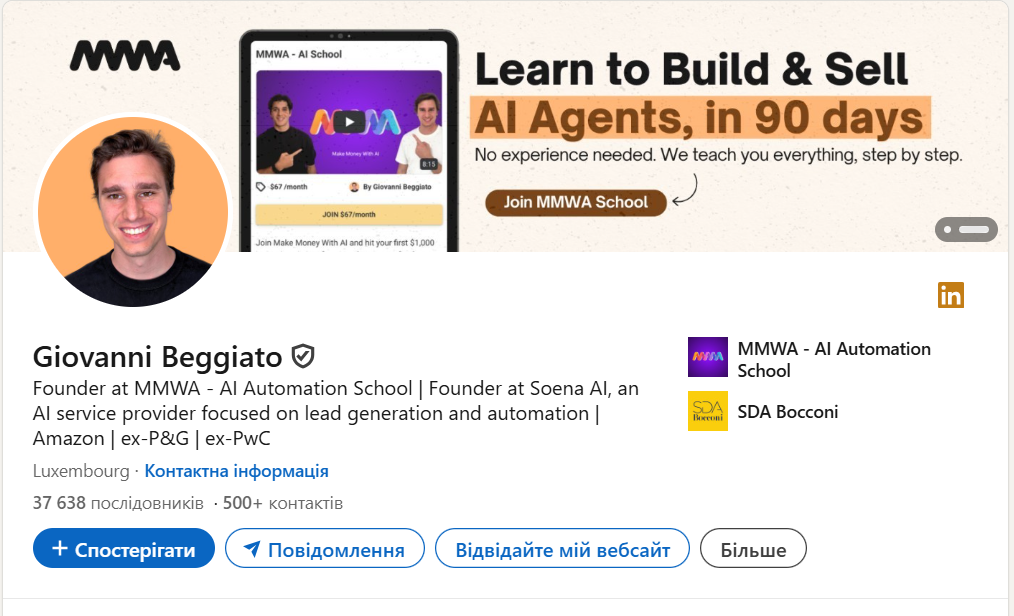1014x616 pixels.
Task: Open the 500+ контактів connections link
Action: tap(283, 503)
